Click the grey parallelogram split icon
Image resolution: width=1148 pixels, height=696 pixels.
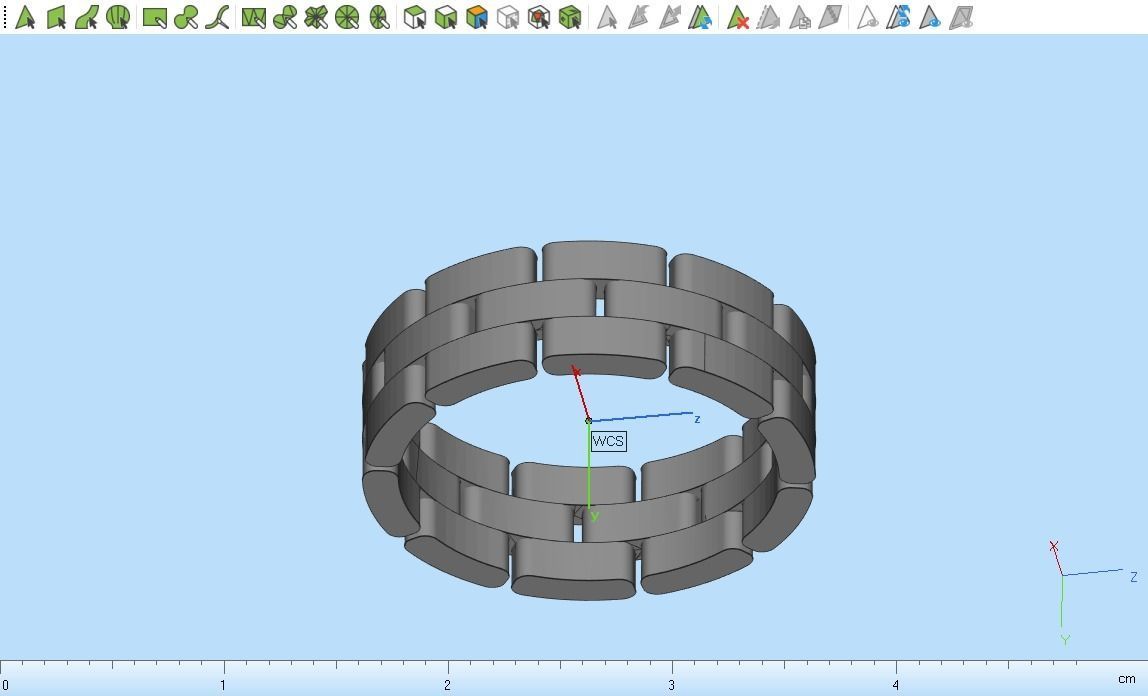[830, 17]
